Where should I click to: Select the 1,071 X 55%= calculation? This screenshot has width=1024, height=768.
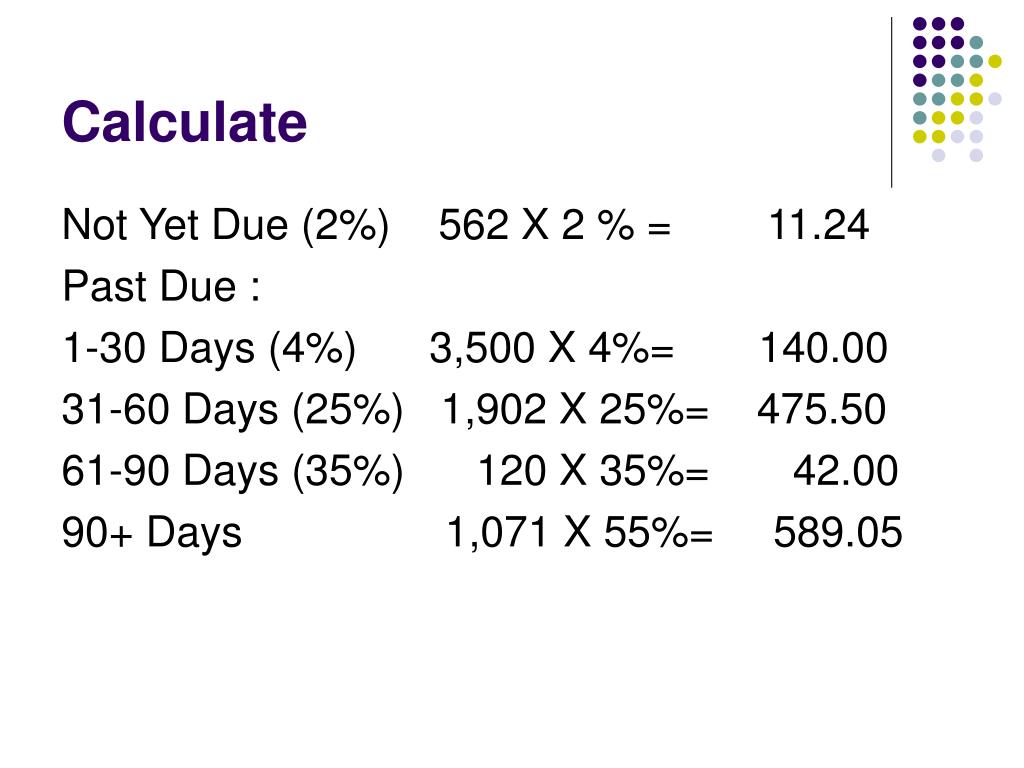580,532
